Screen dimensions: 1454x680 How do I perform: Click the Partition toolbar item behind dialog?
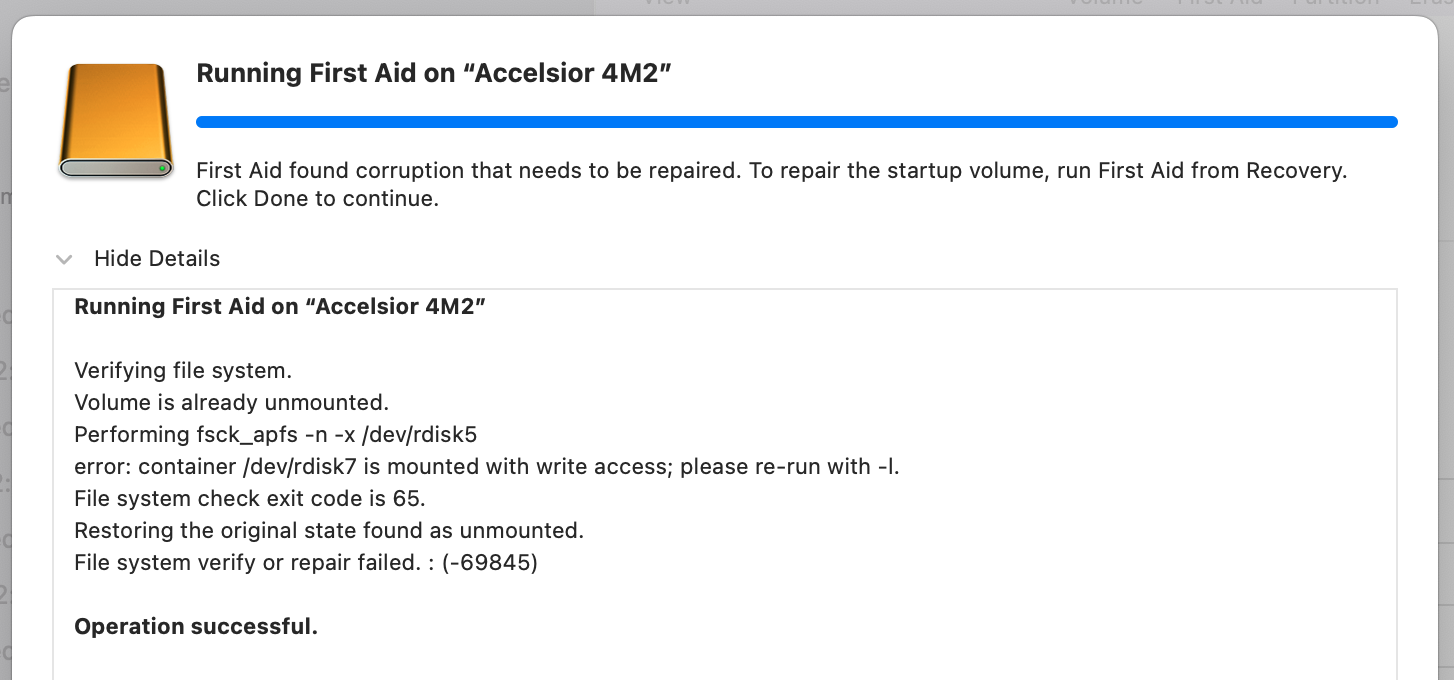[x=1335, y=3]
